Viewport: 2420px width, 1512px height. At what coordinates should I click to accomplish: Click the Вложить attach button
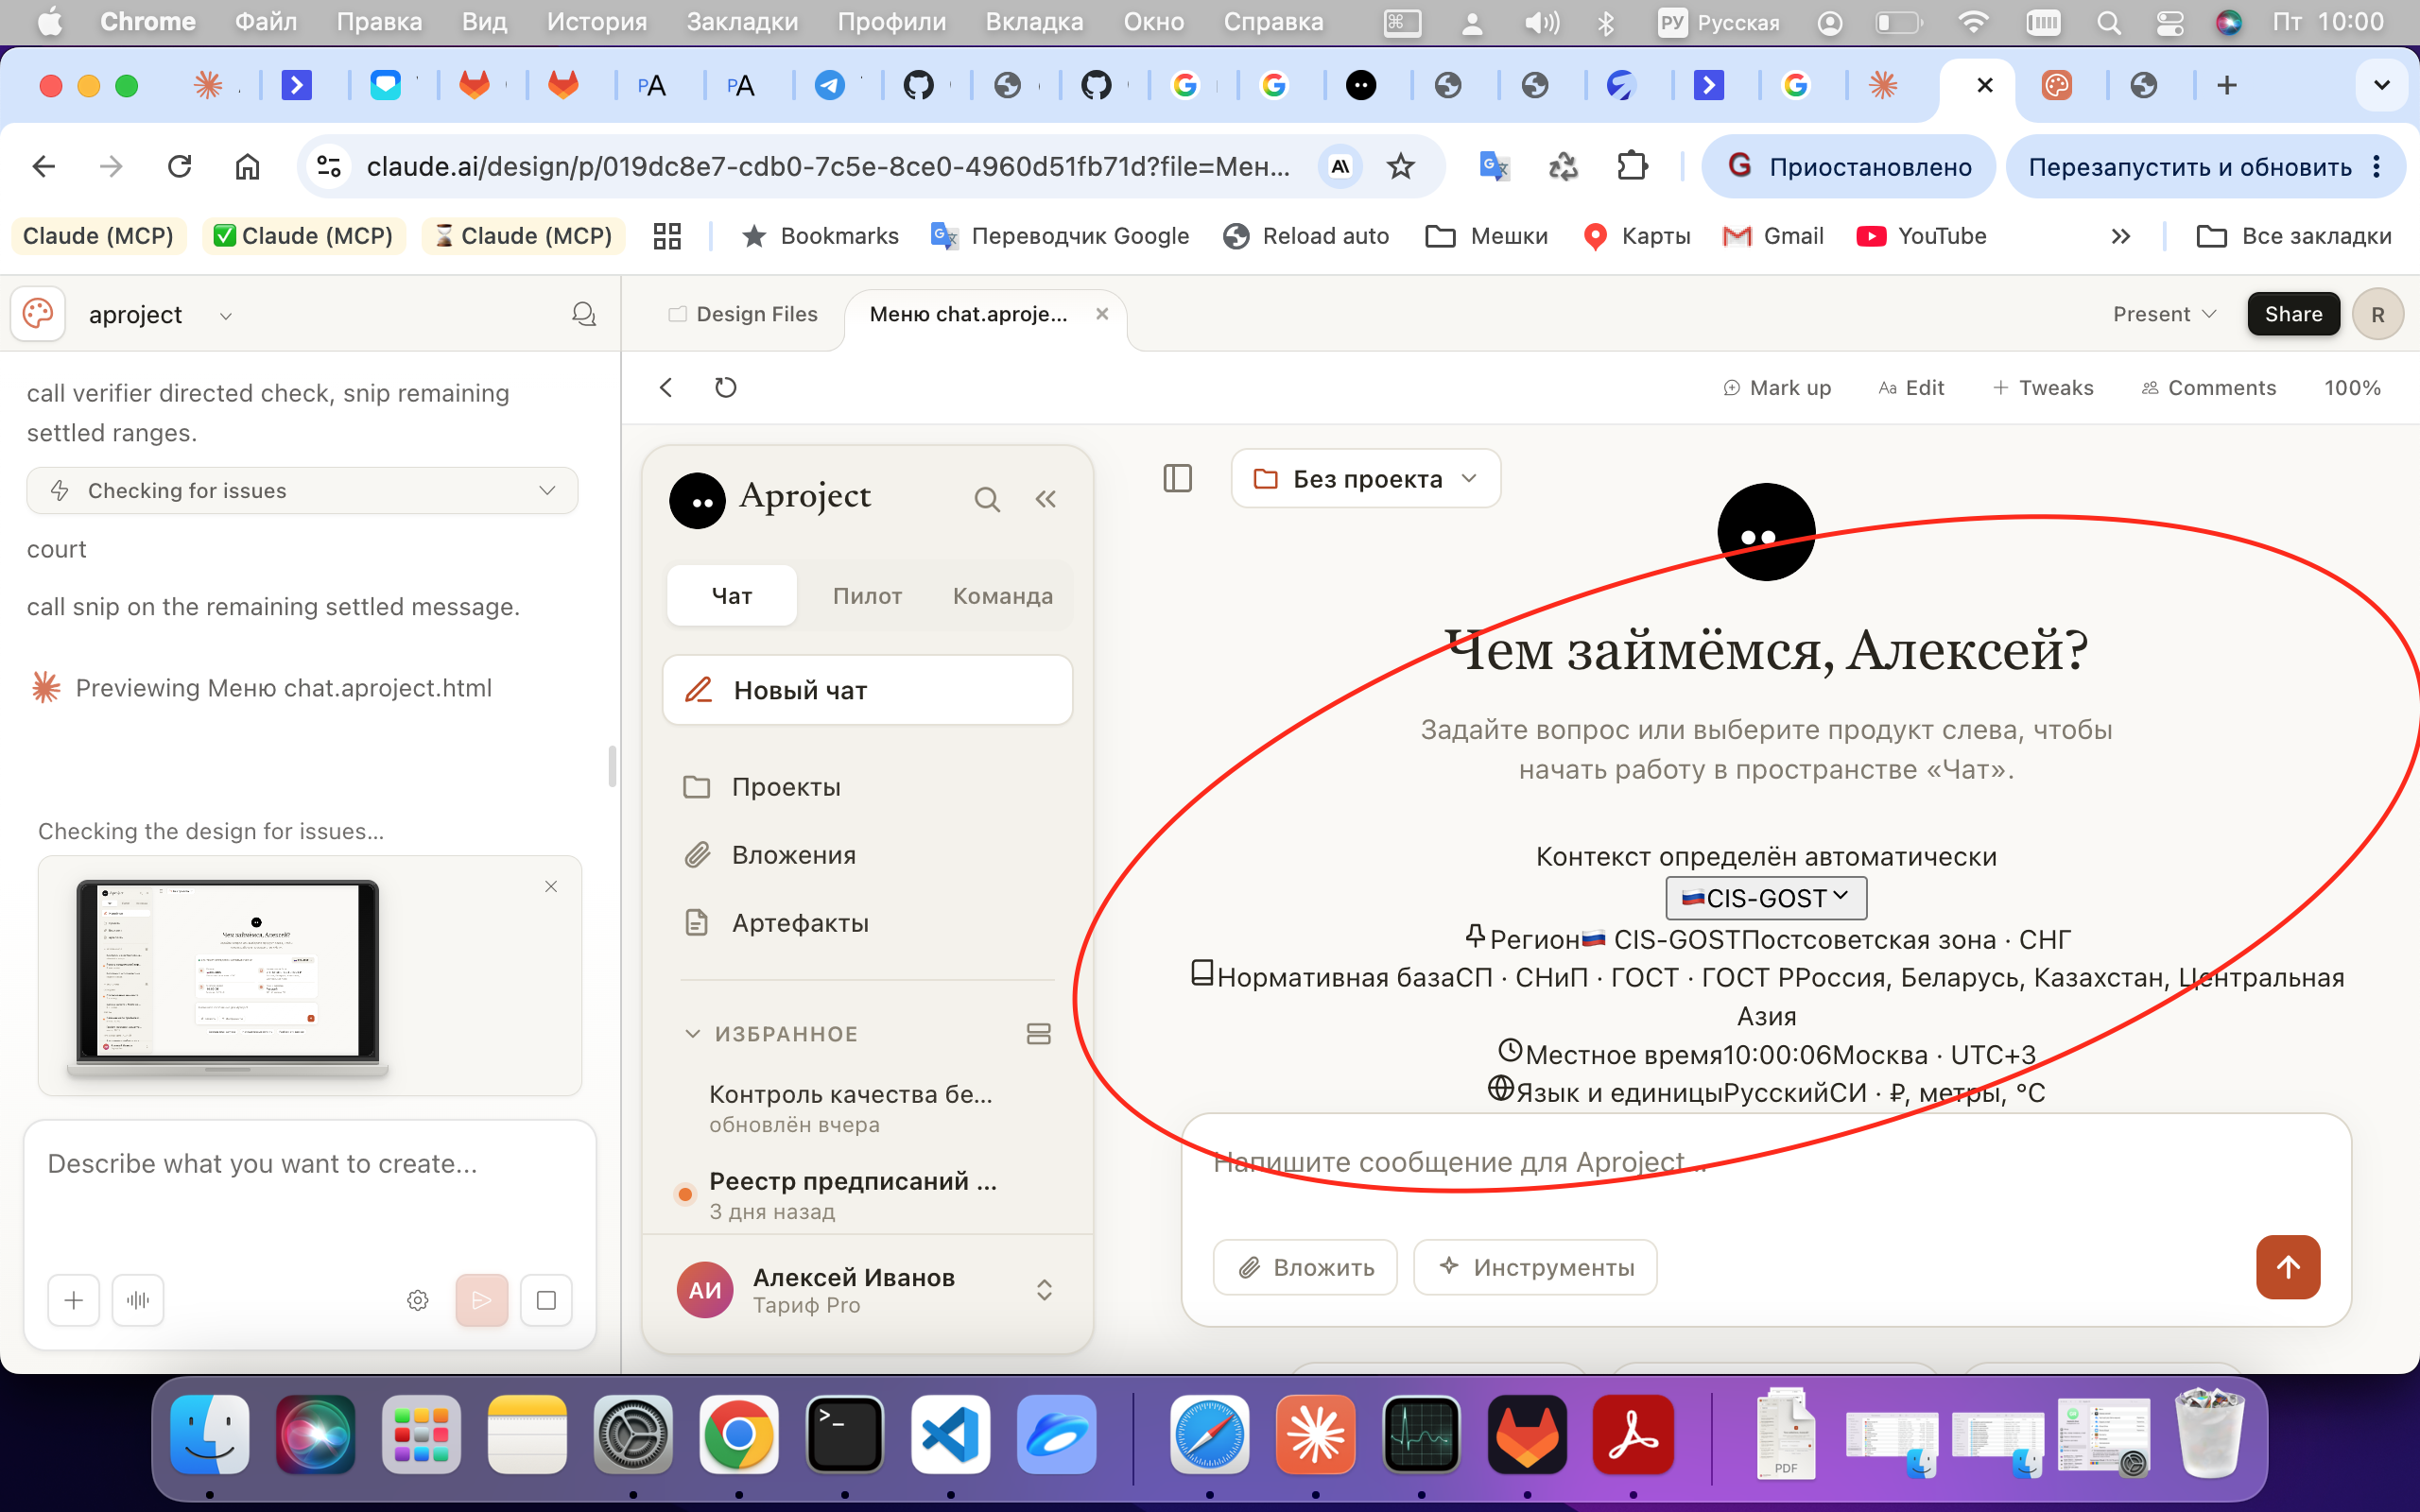1305,1268
